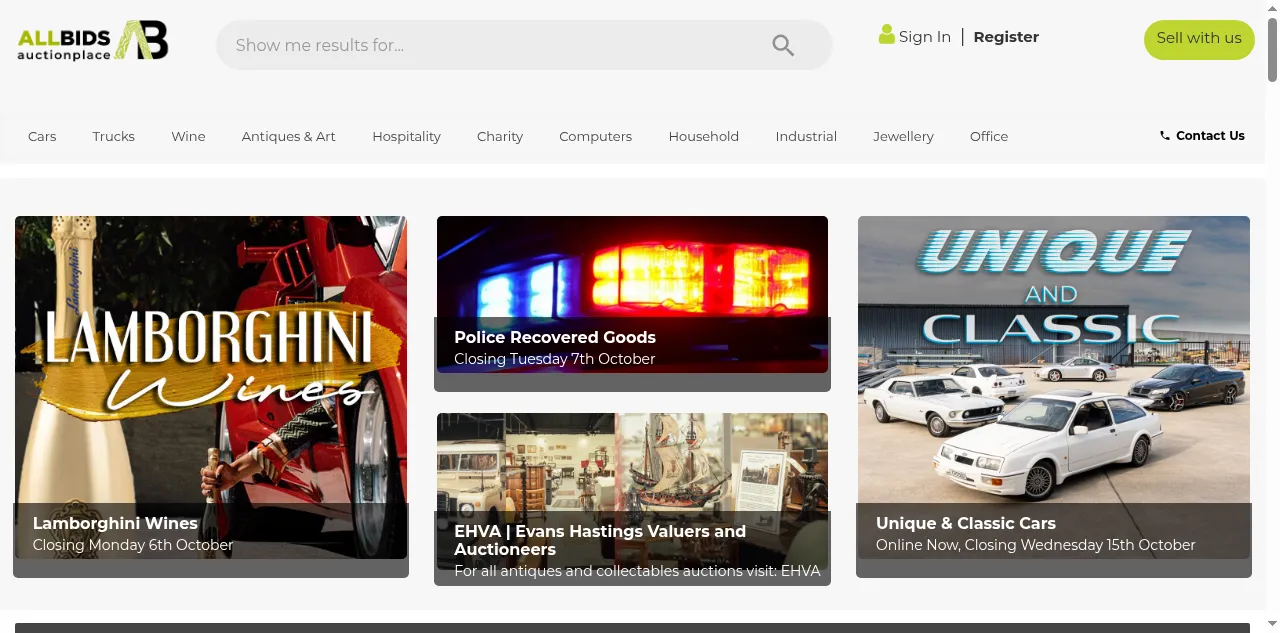Open the Hospitality category

tap(406, 136)
